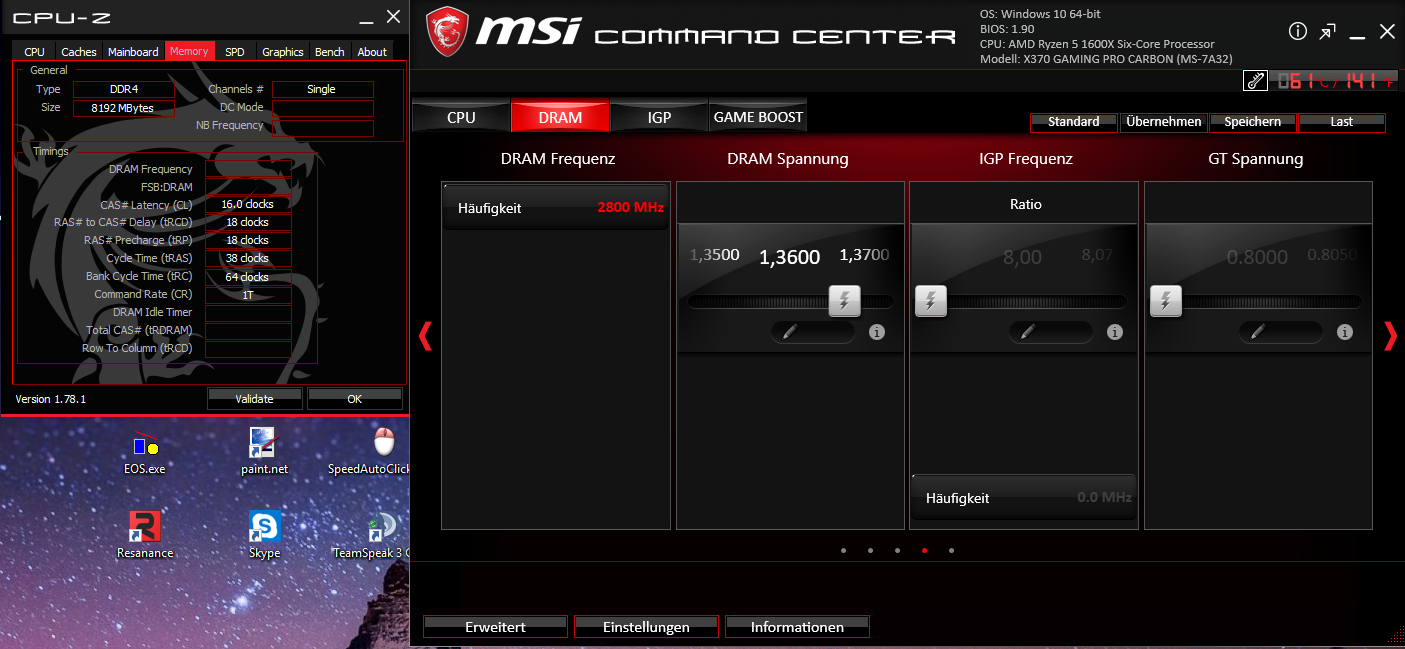Click the detach window arrow icon
Image resolution: width=1405 pixels, height=649 pixels.
(x=1327, y=31)
